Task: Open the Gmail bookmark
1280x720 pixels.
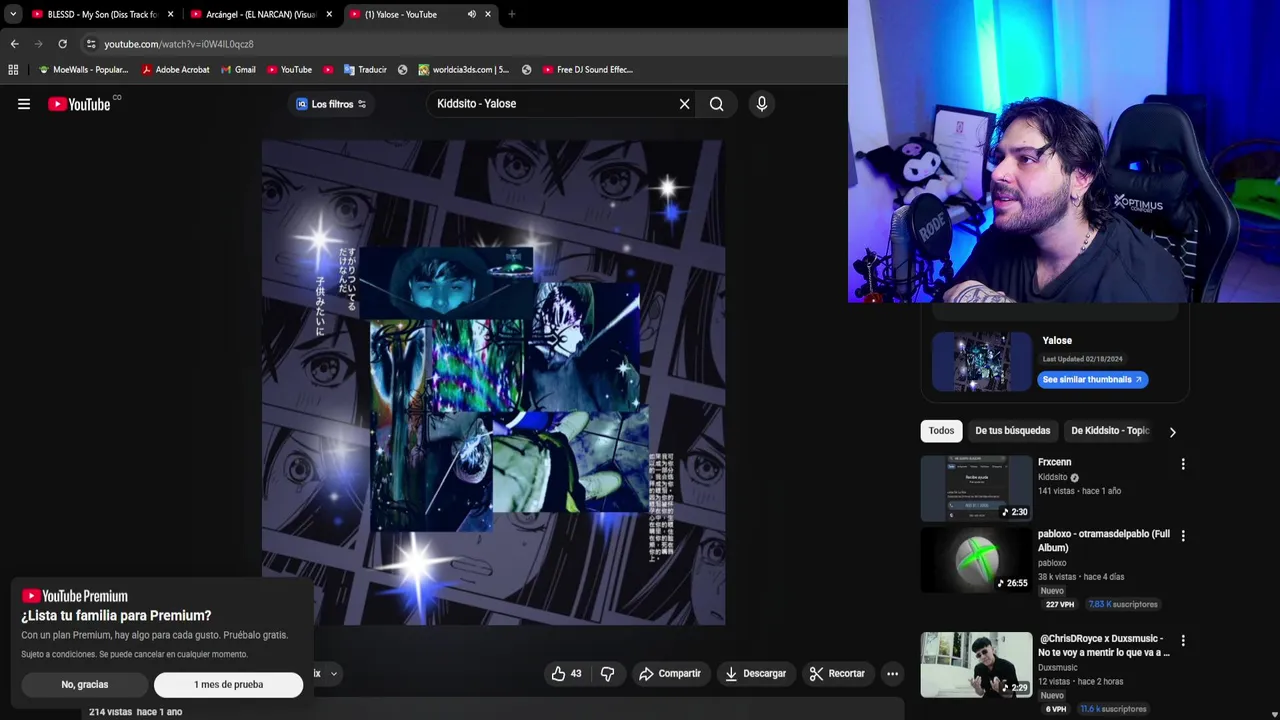Action: click(x=238, y=70)
